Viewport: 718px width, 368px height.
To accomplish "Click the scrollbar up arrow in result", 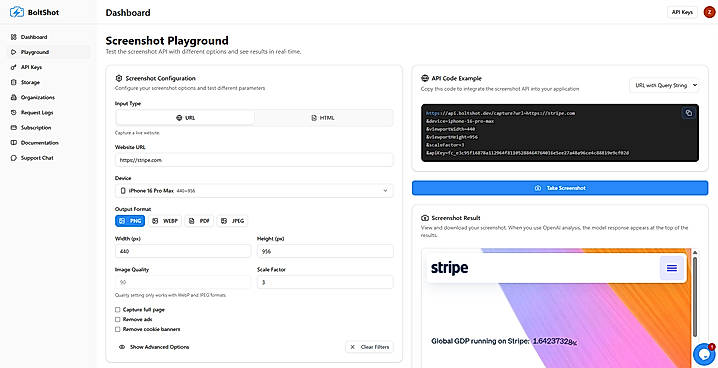I will [695, 252].
